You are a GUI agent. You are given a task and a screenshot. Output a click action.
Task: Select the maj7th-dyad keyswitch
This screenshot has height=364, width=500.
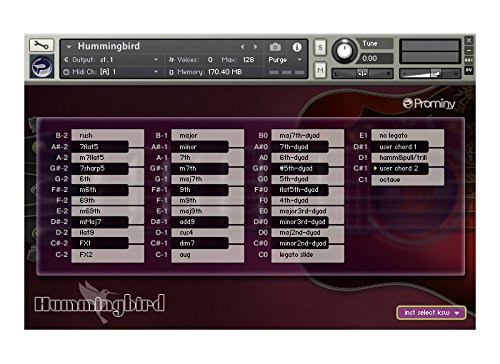(x=308, y=135)
